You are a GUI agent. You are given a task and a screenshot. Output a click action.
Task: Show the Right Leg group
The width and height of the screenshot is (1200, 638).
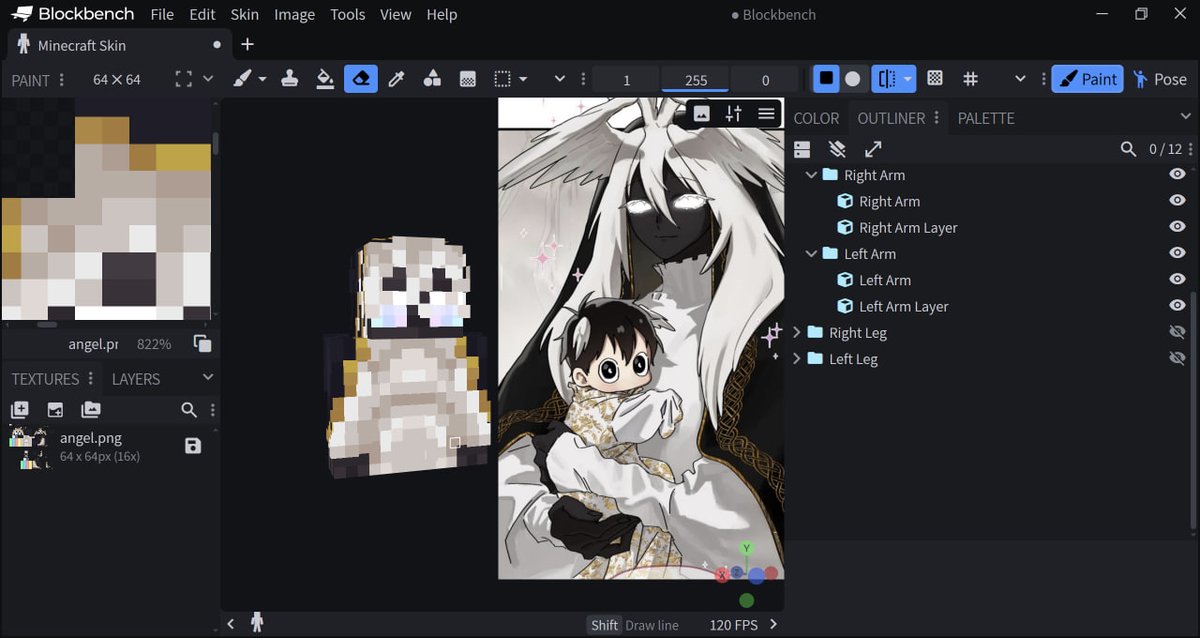1177,333
